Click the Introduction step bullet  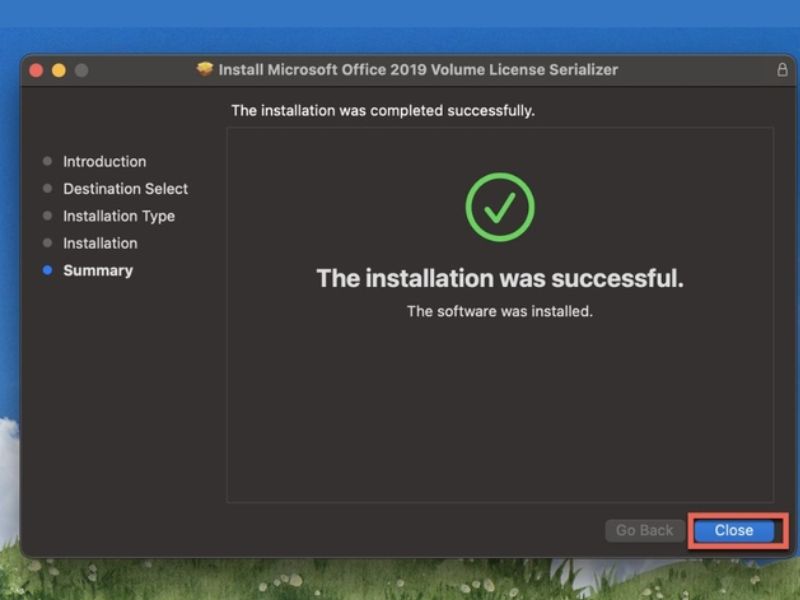pos(47,161)
